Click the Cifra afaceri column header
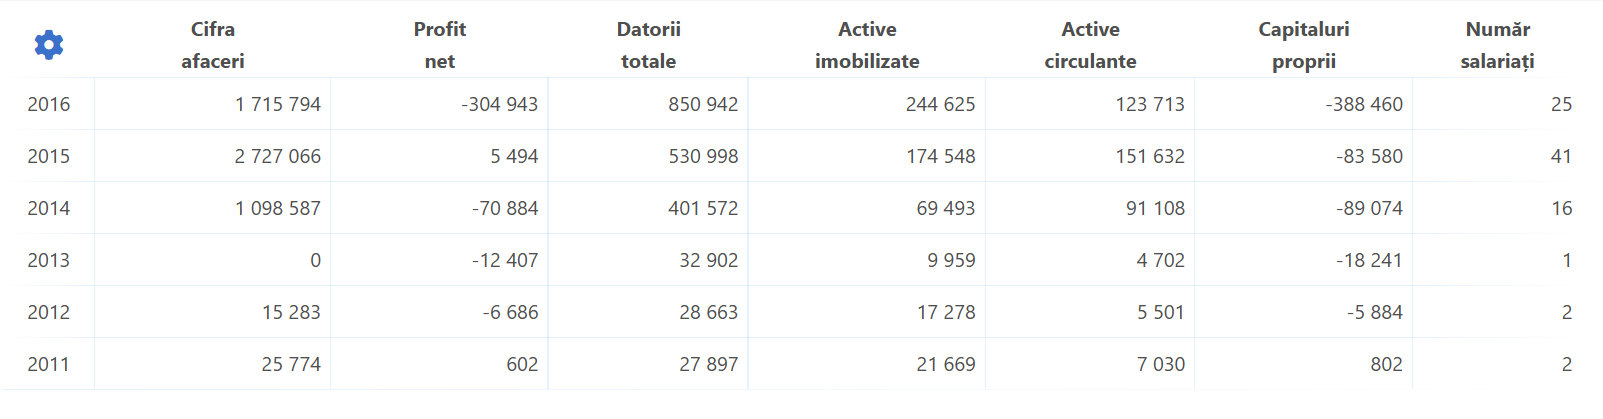 pos(213,45)
